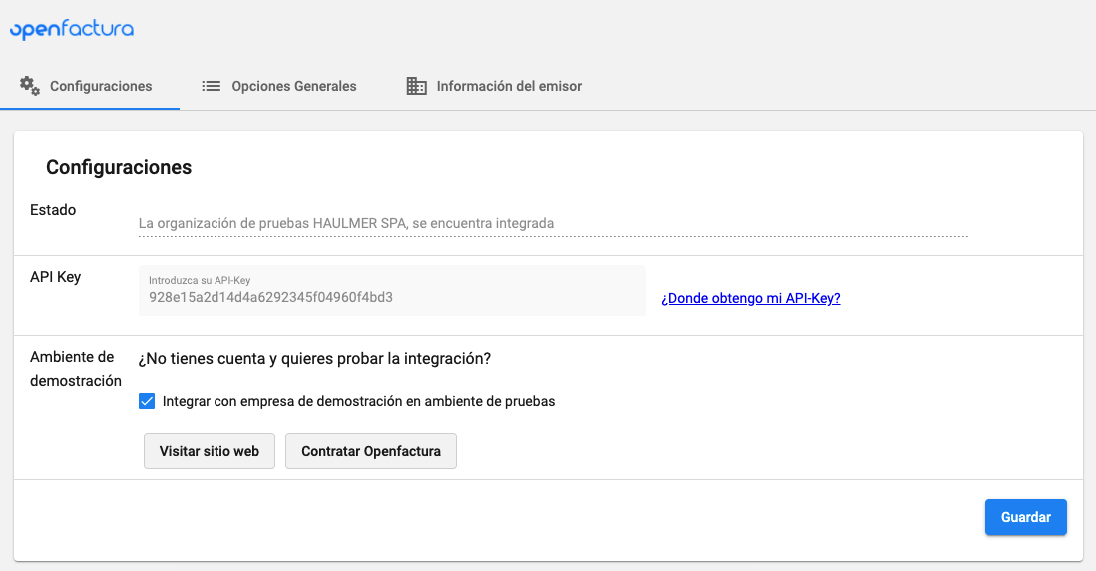Click the building icon beside Información del emisor
1096x571 pixels.
pos(417,86)
